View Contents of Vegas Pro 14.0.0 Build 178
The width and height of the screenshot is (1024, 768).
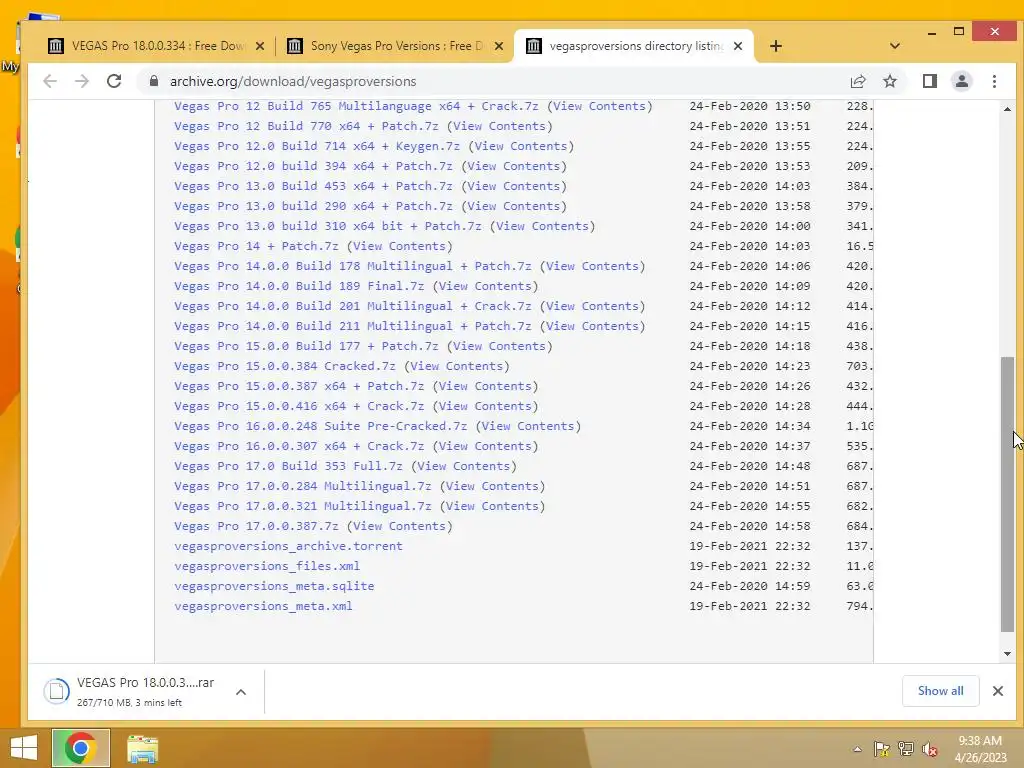592,266
